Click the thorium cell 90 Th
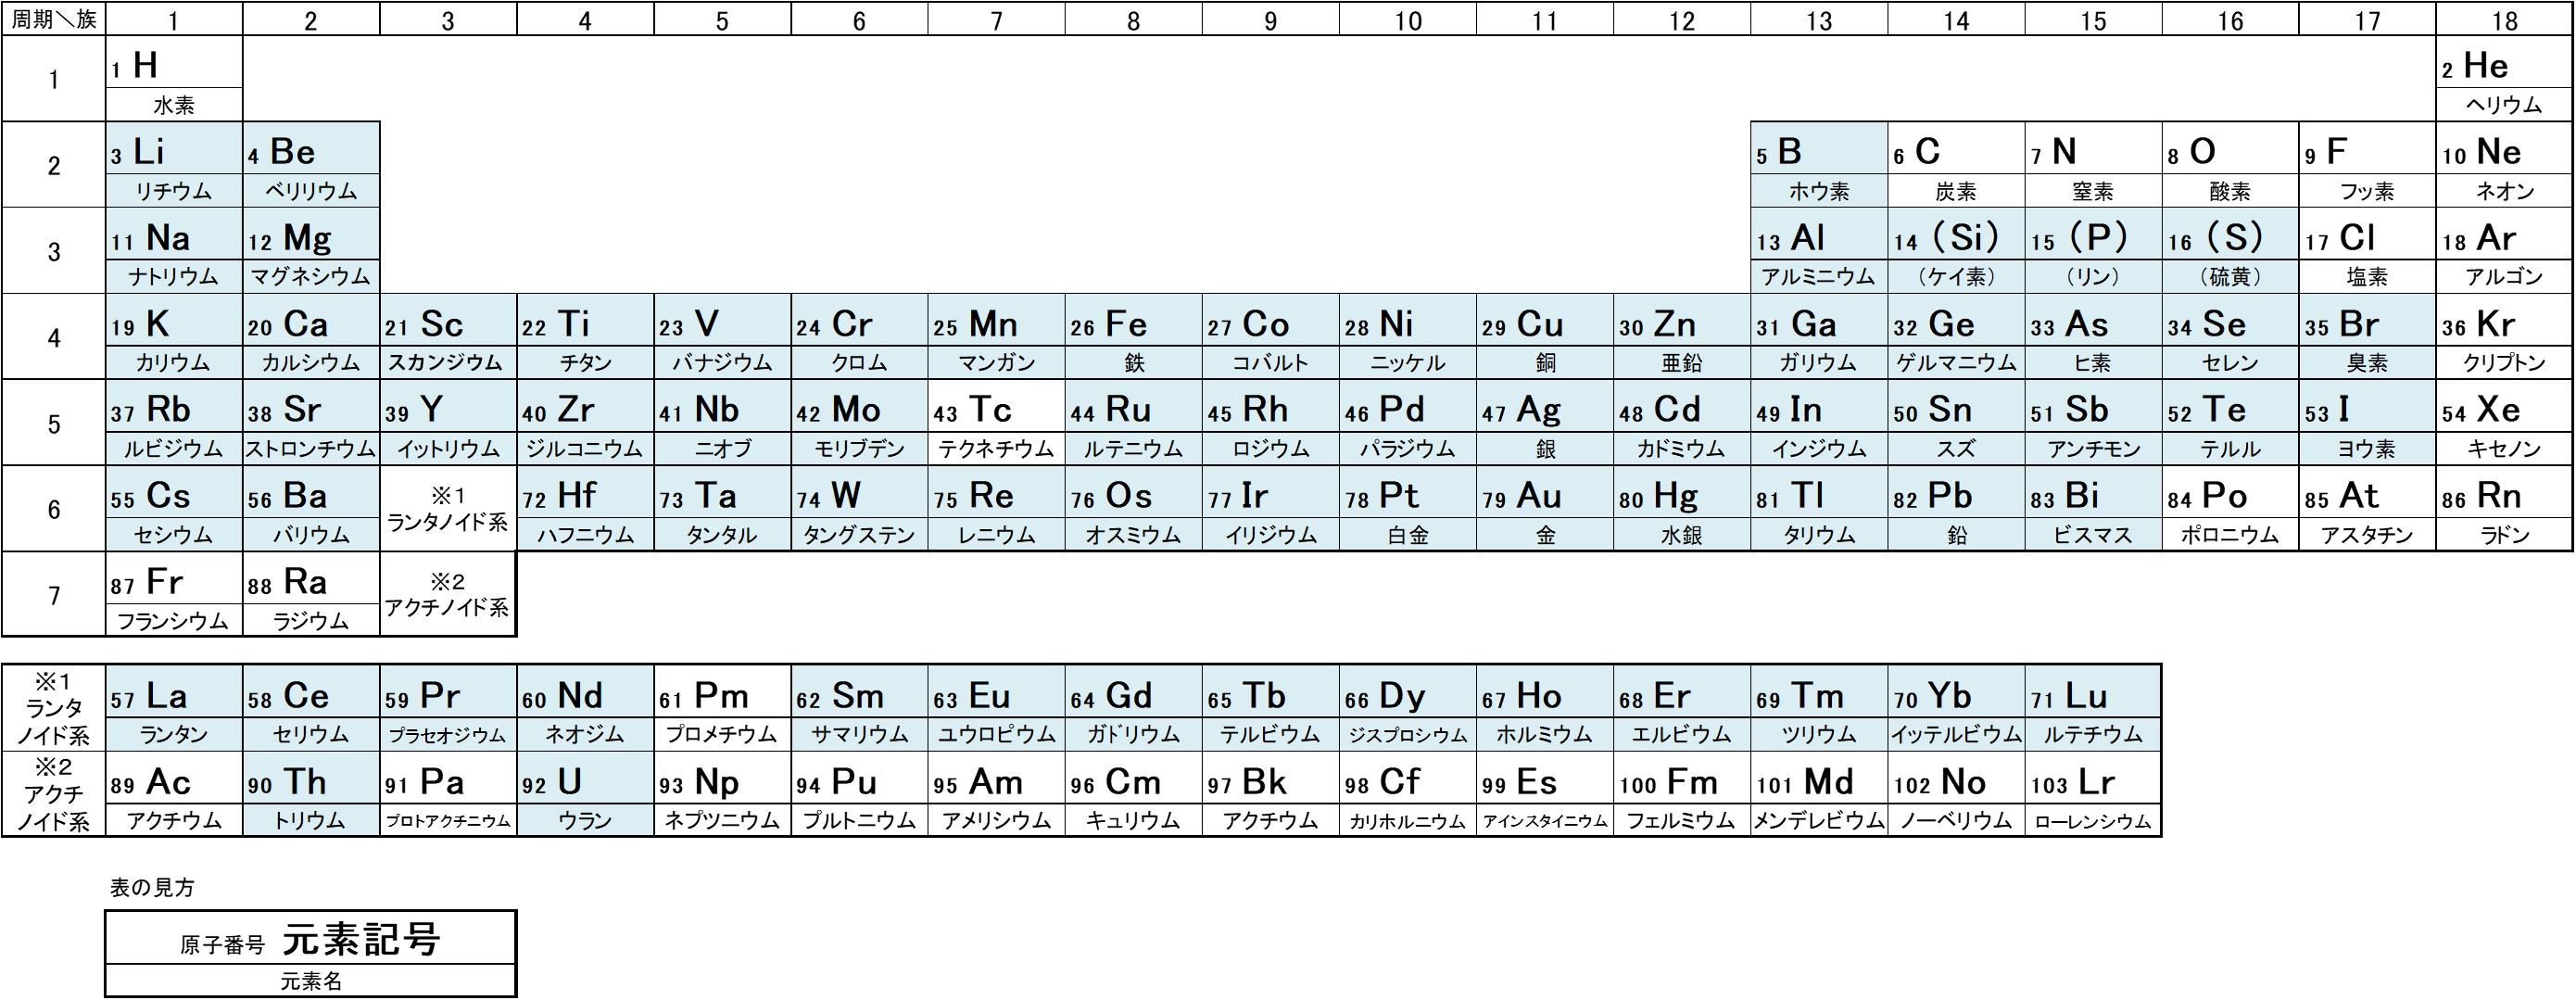 pyautogui.click(x=311, y=794)
